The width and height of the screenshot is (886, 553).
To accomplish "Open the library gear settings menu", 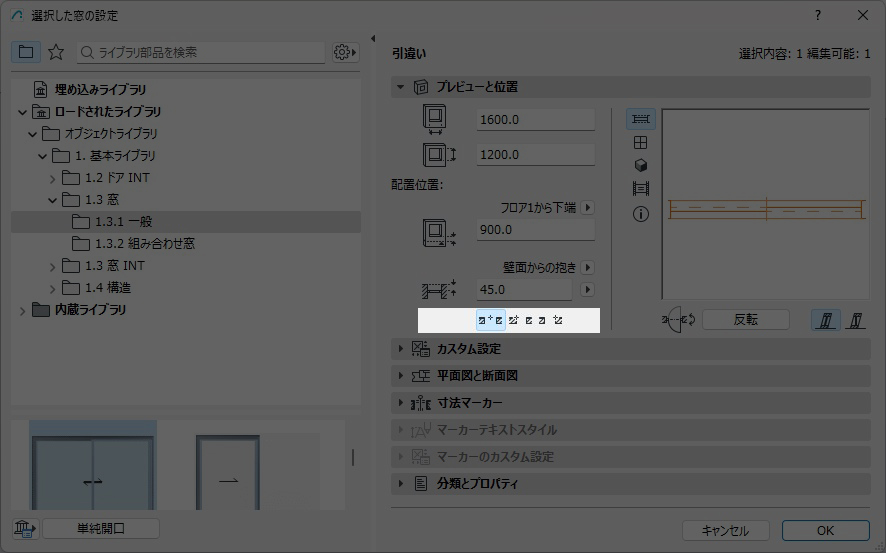I will (x=345, y=52).
